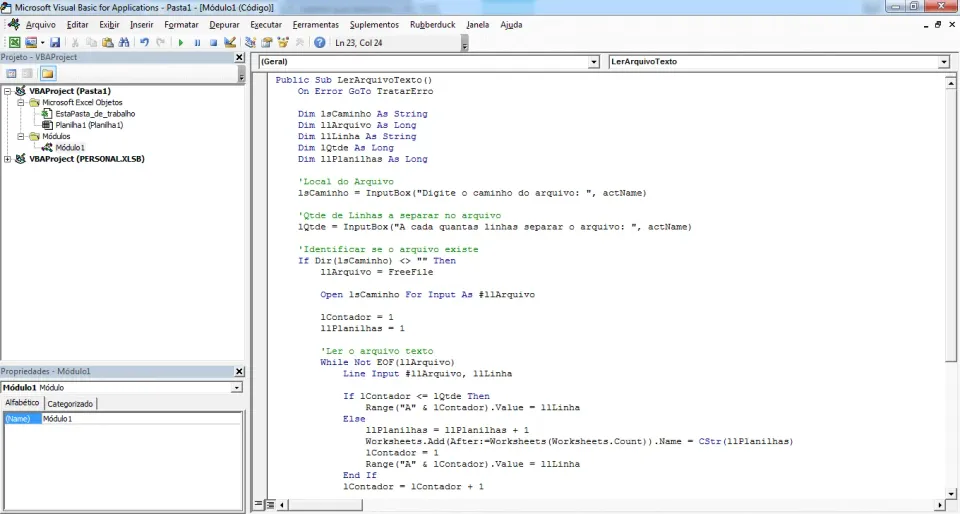This screenshot has height=514, width=960.
Task: Open the Arquivo menu
Action: [40, 24]
